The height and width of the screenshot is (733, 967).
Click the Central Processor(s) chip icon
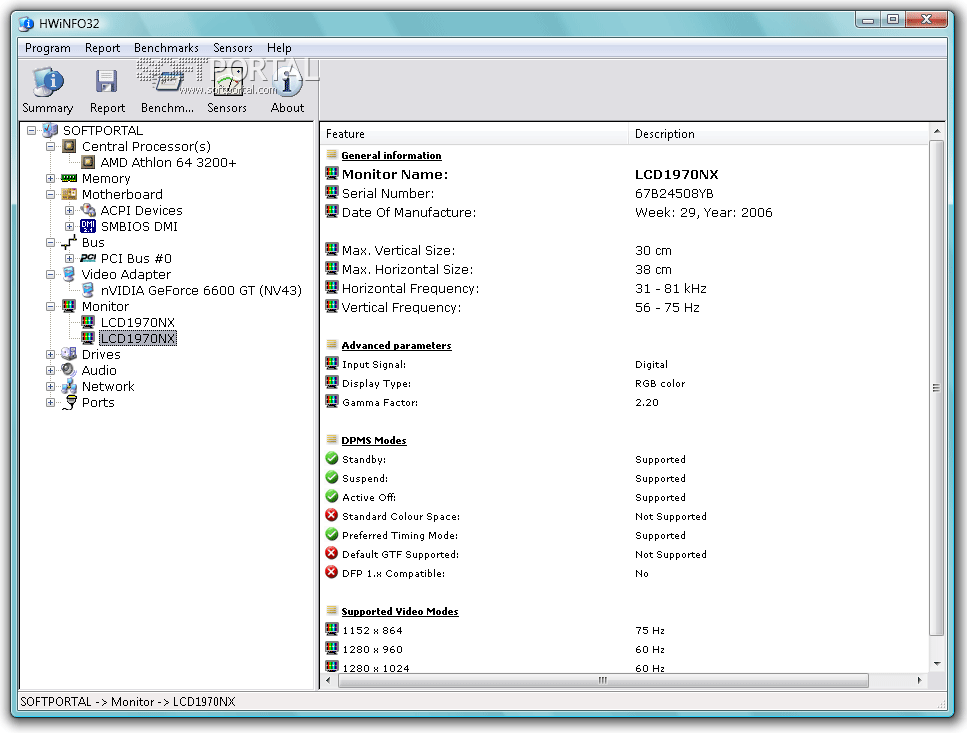[70, 147]
